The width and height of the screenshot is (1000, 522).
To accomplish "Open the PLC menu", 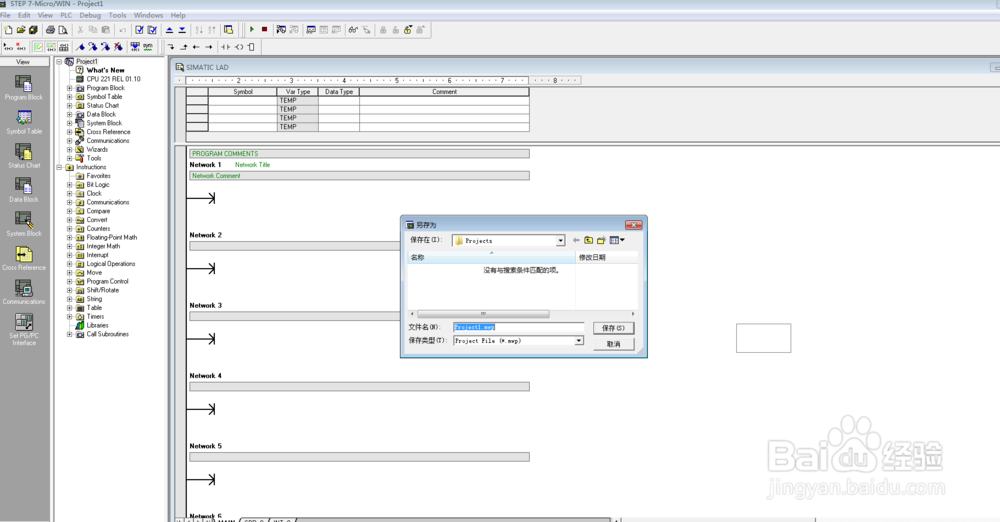I will pos(66,15).
